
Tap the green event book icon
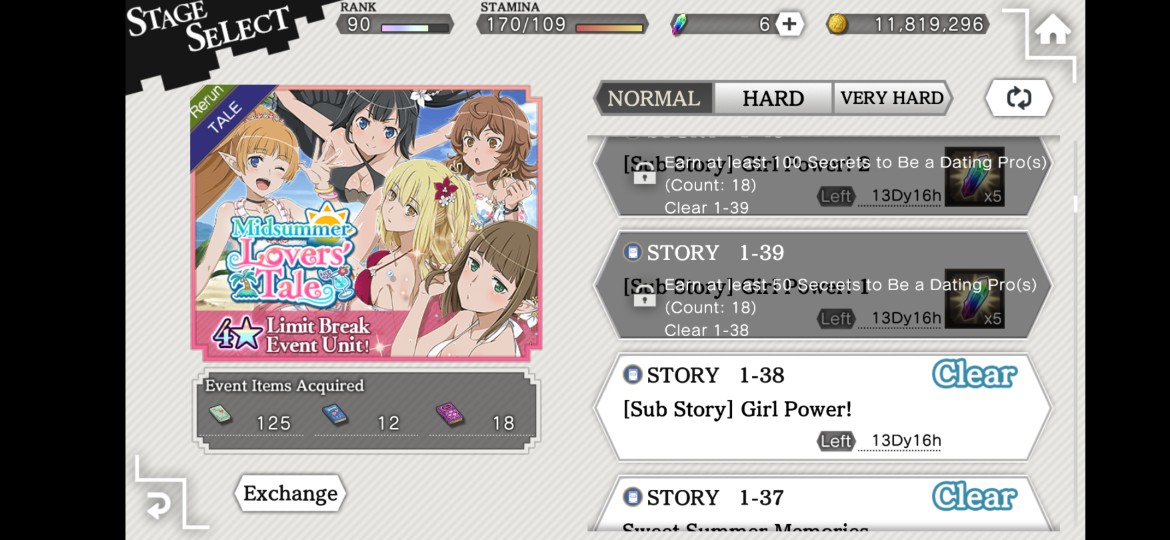click(x=219, y=414)
